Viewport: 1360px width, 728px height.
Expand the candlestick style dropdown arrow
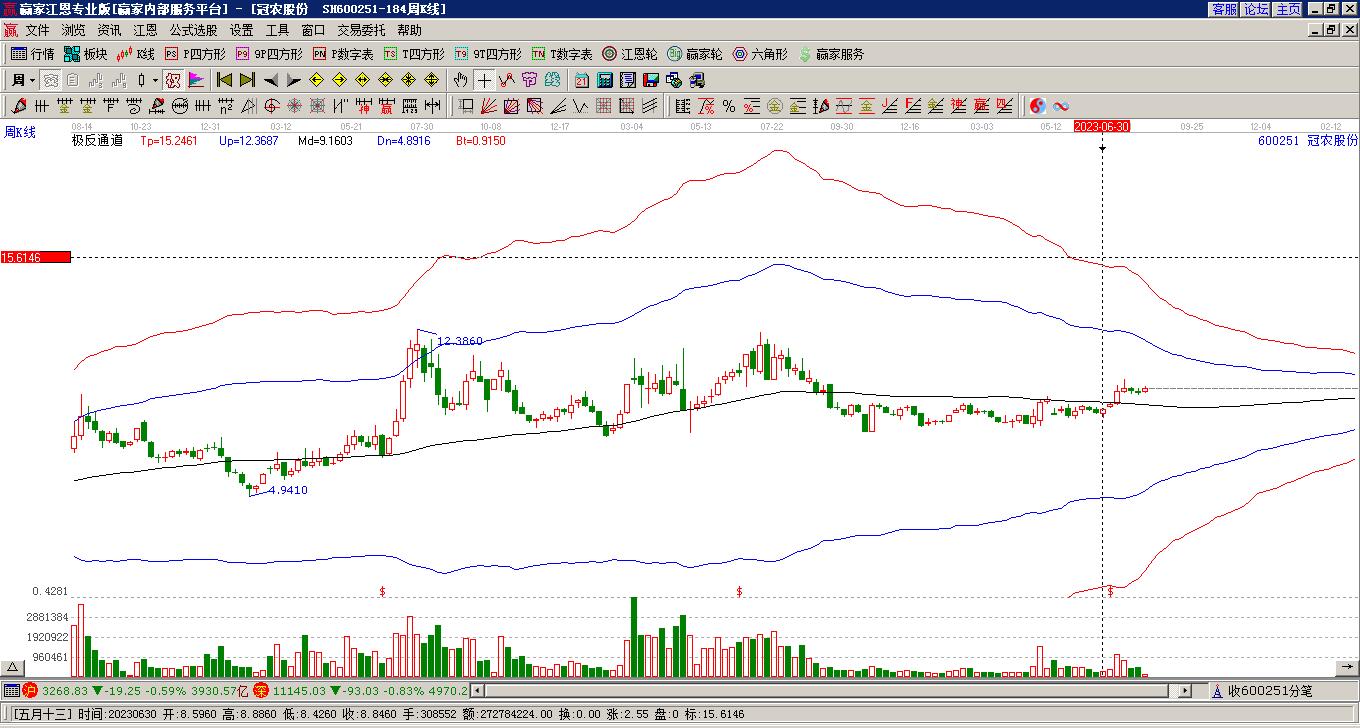(x=155, y=80)
